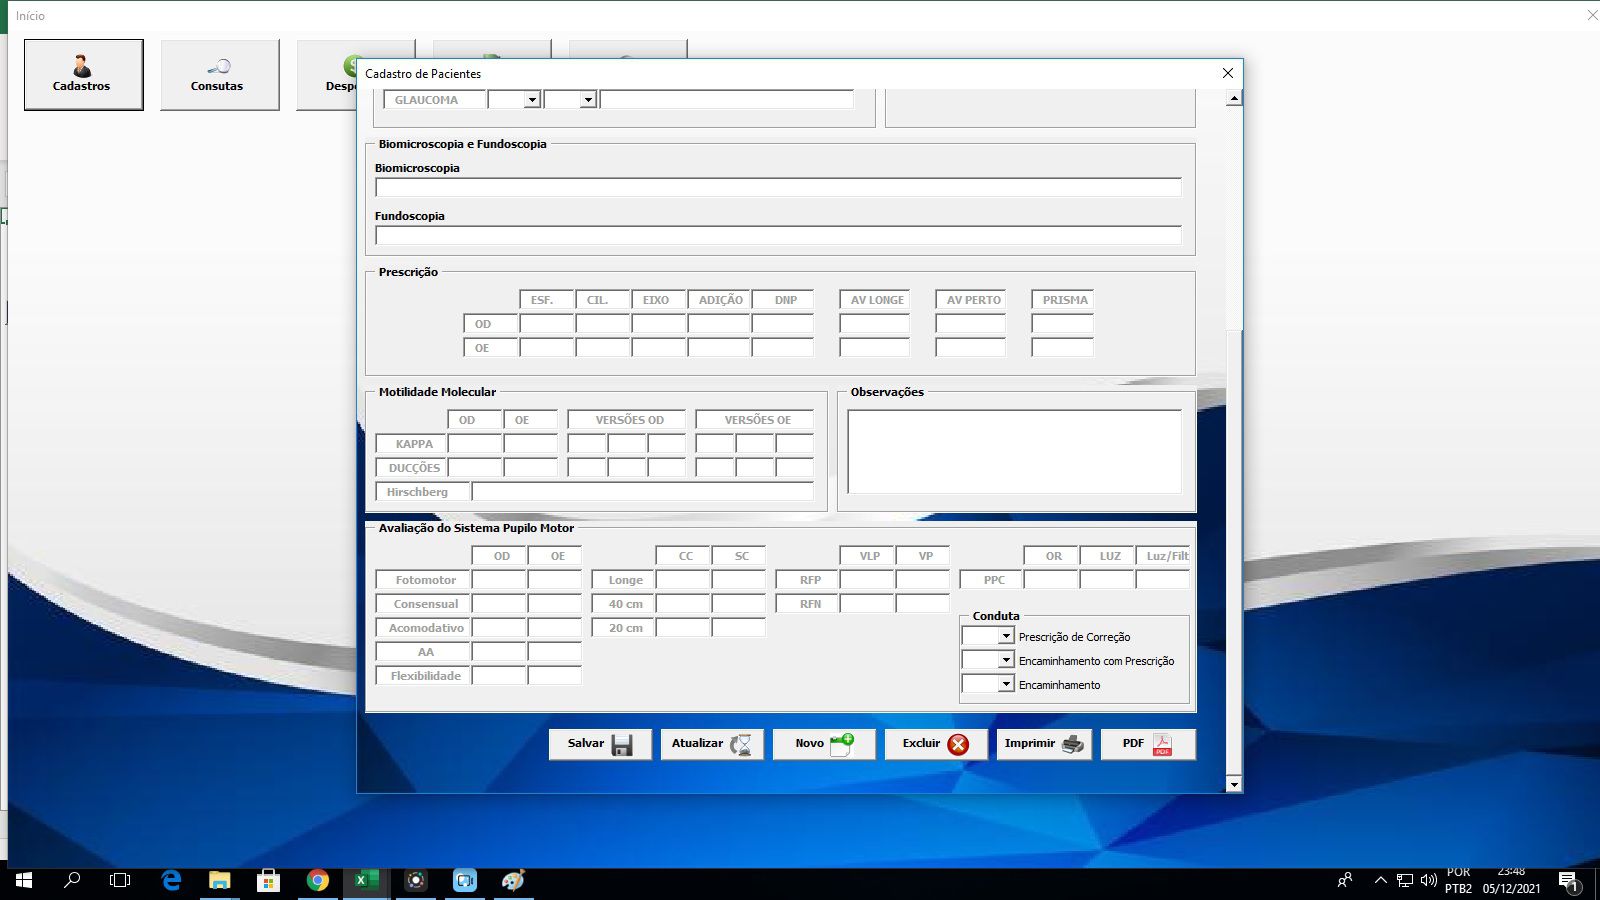Click GLAUCOMA notes text field
The height and width of the screenshot is (900, 1600).
[x=727, y=100]
